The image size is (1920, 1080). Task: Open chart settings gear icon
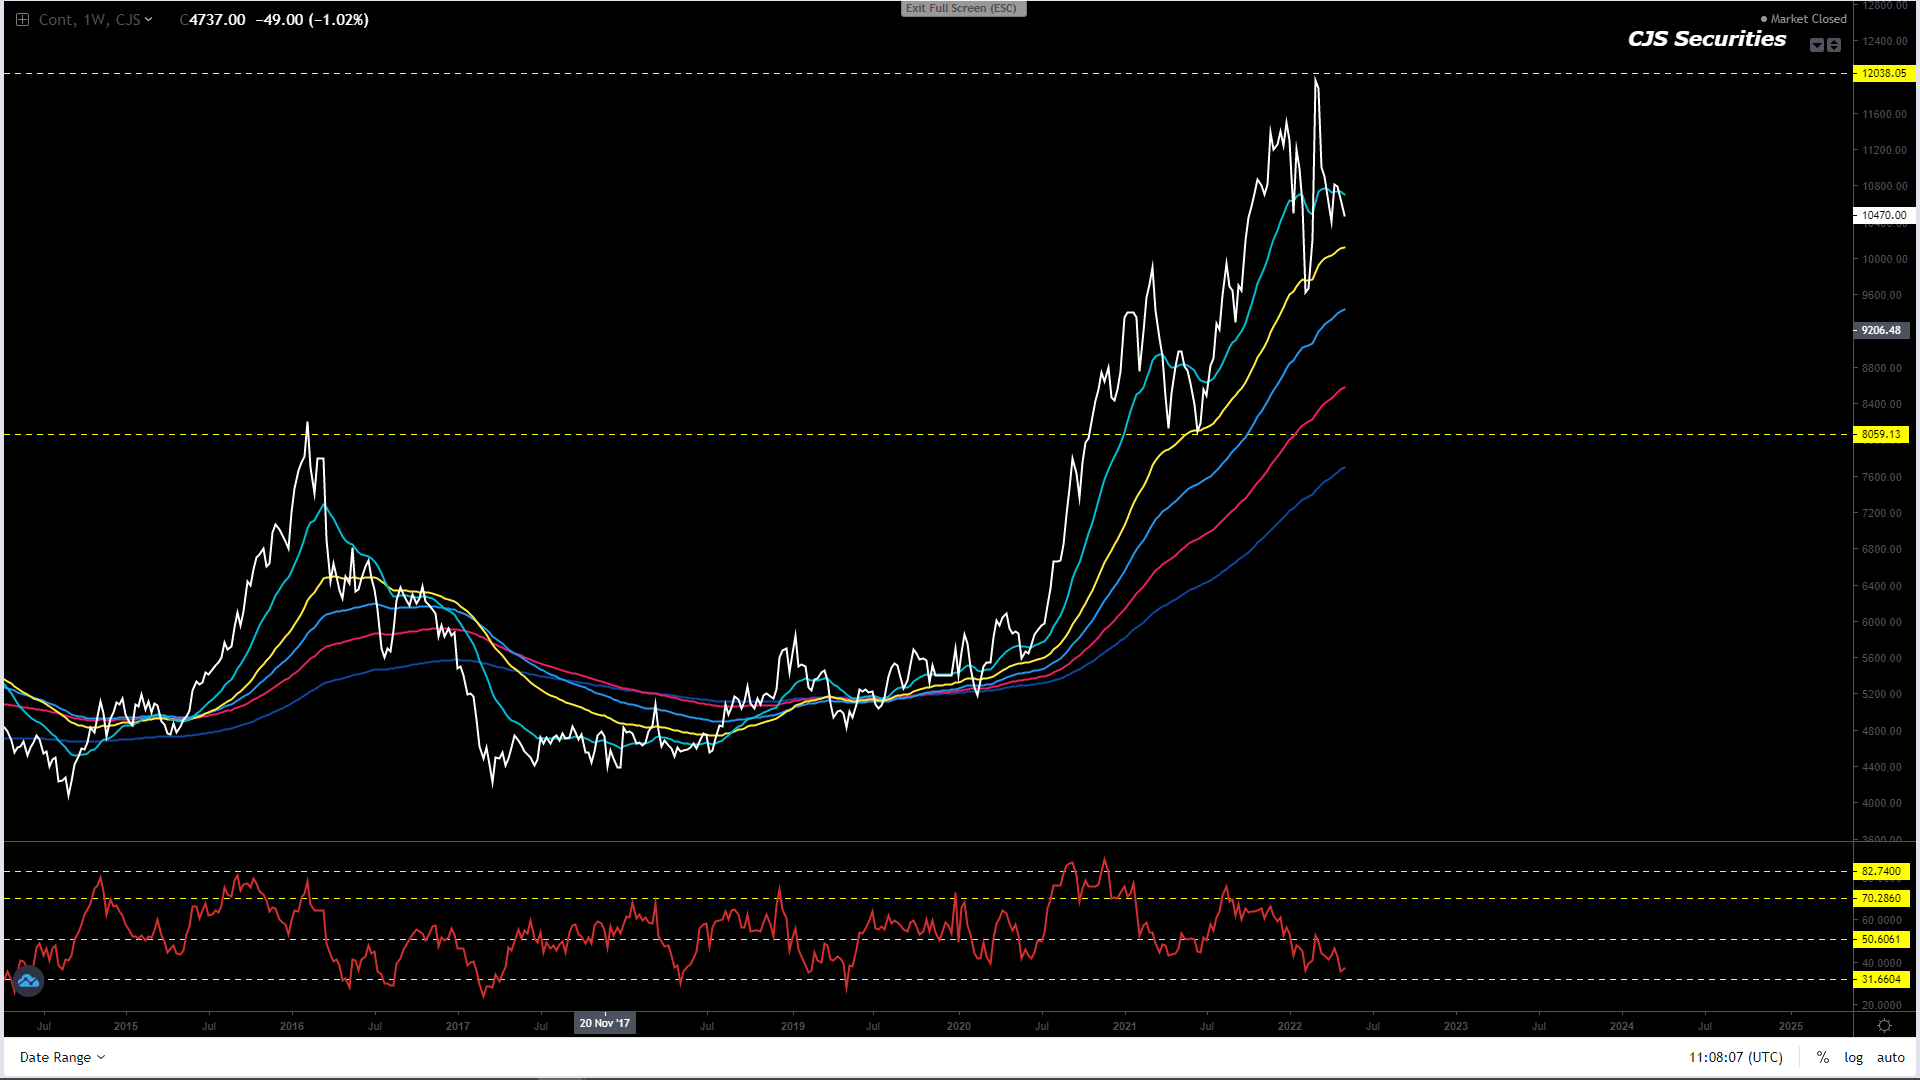click(1884, 1026)
